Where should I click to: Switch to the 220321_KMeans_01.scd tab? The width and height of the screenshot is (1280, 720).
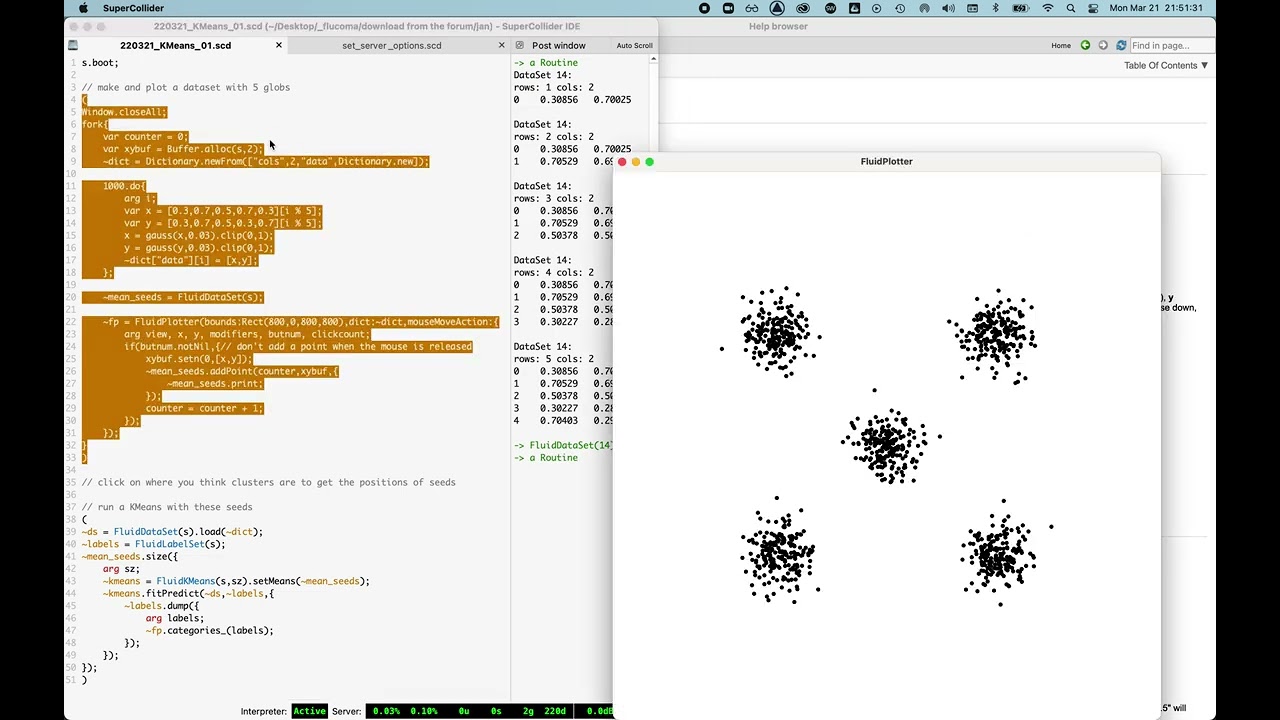(175, 45)
